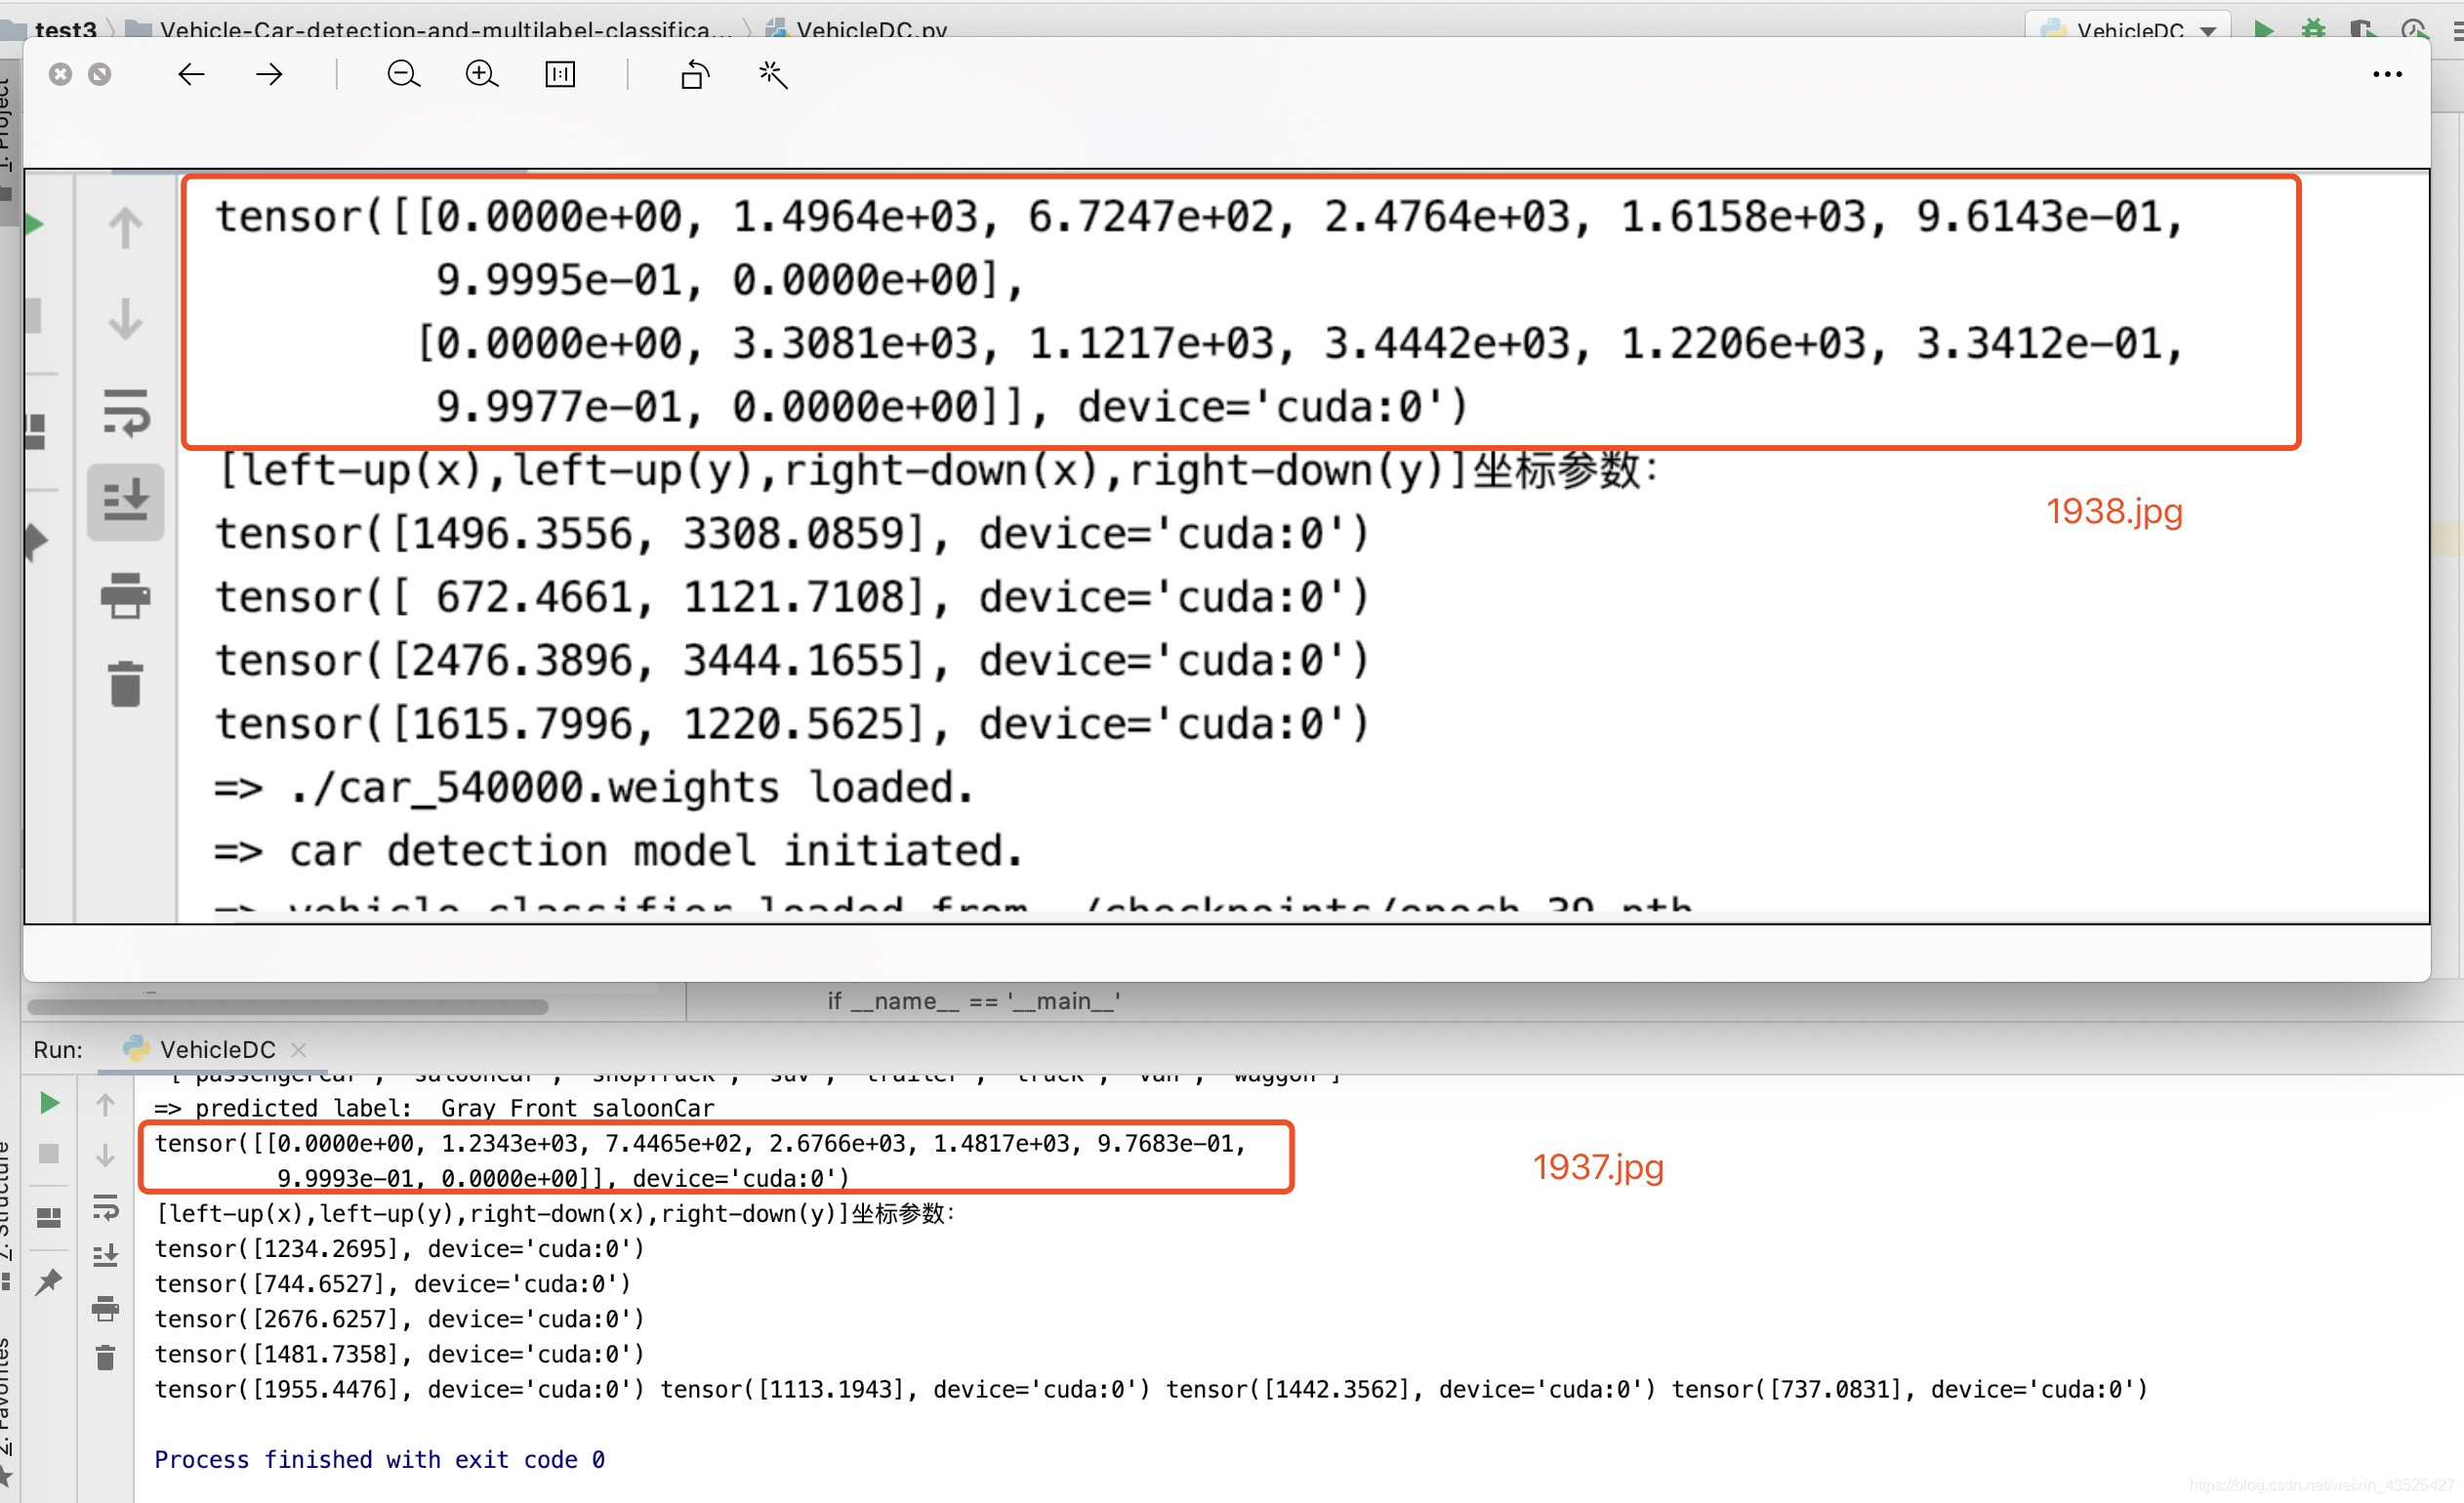Show image at actual size
2464x1503 pixels.
coord(560,74)
